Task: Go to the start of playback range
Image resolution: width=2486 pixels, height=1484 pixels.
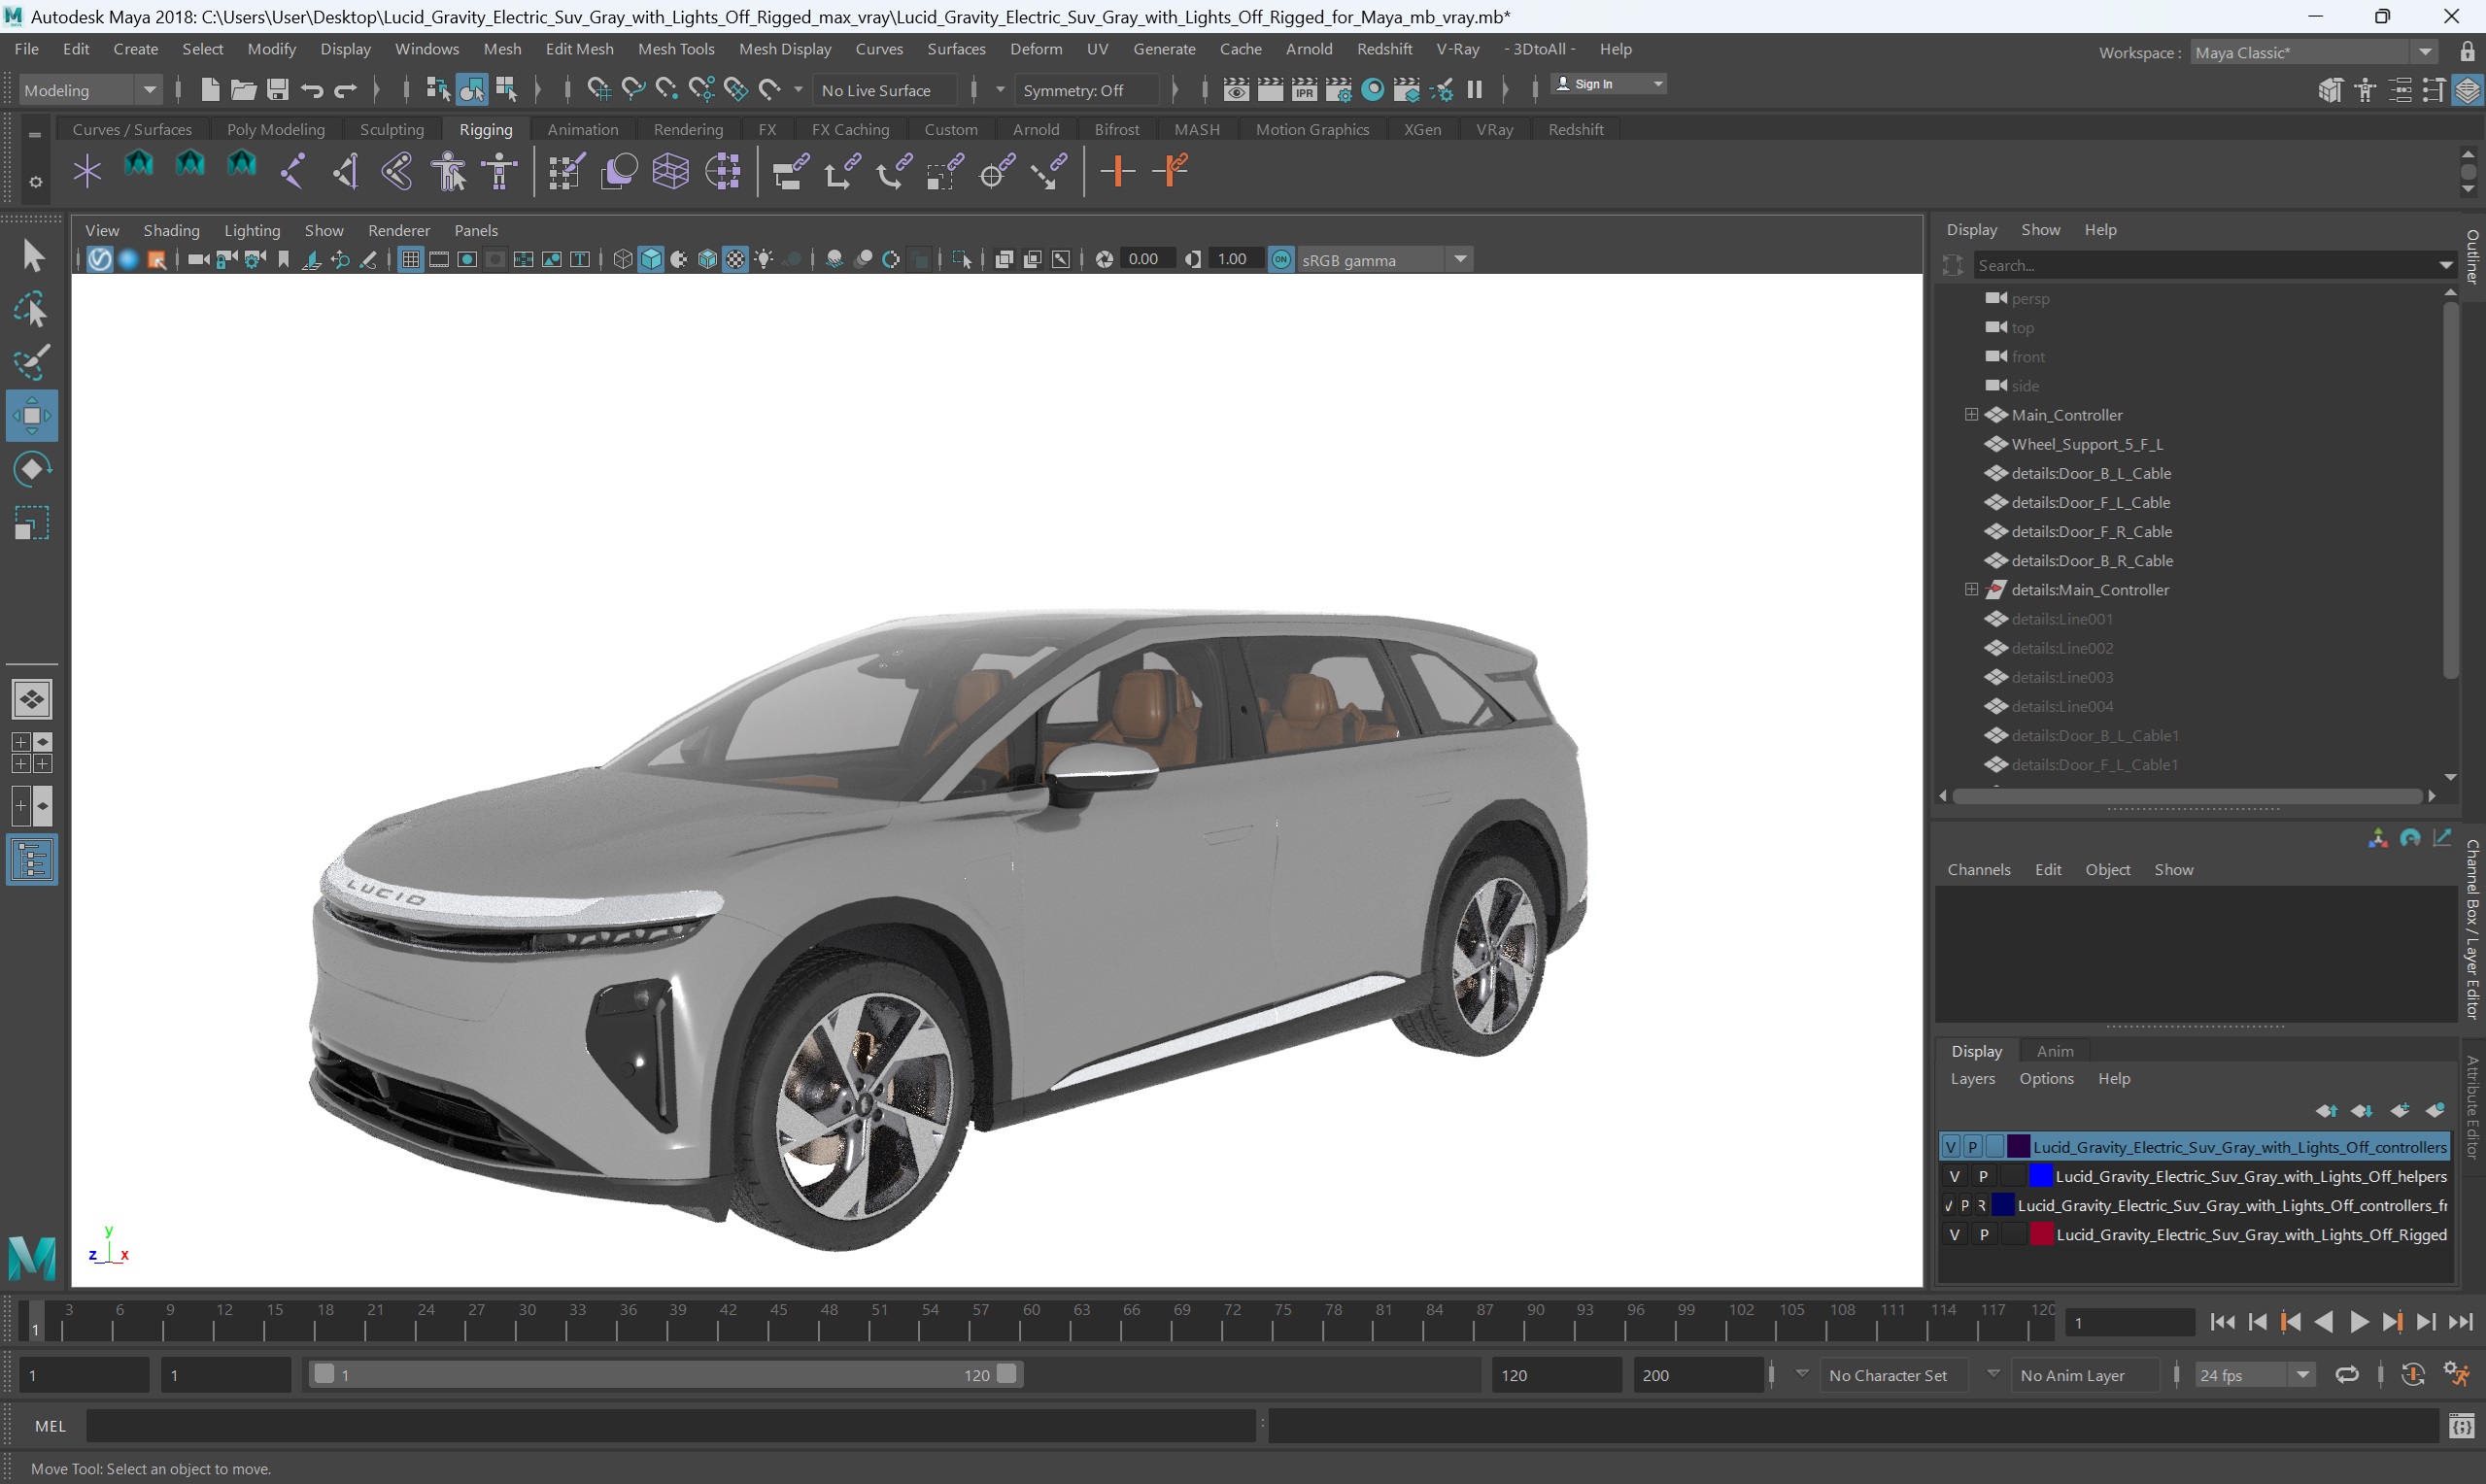Action: click(2222, 1322)
